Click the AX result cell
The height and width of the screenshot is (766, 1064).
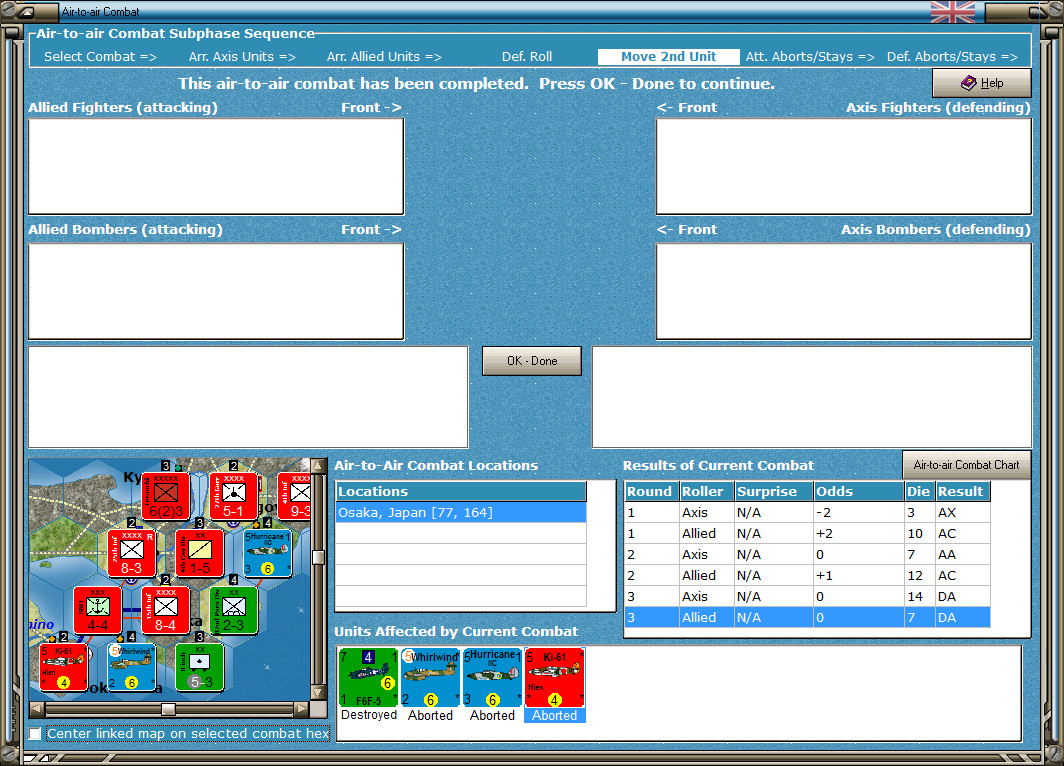[963, 512]
